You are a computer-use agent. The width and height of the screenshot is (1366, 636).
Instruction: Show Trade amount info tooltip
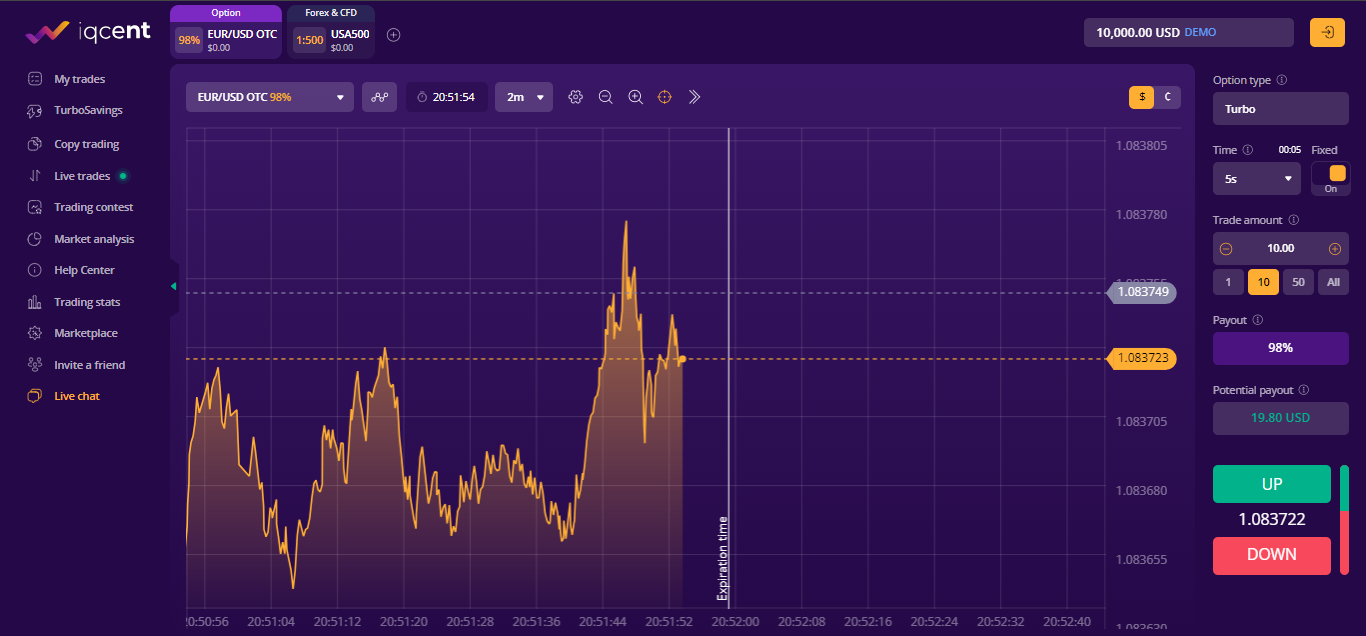pyautogui.click(x=1293, y=220)
